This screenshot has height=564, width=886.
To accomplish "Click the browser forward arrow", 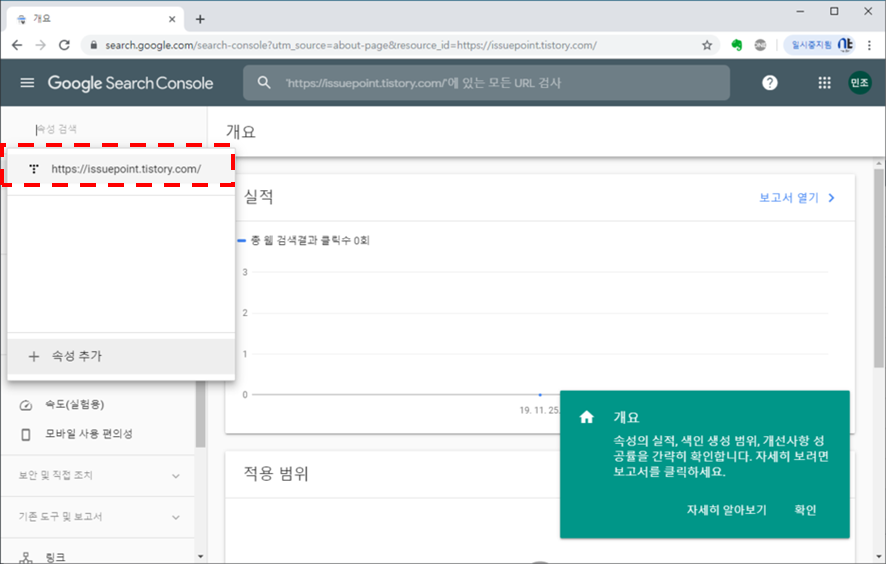I will (41, 45).
